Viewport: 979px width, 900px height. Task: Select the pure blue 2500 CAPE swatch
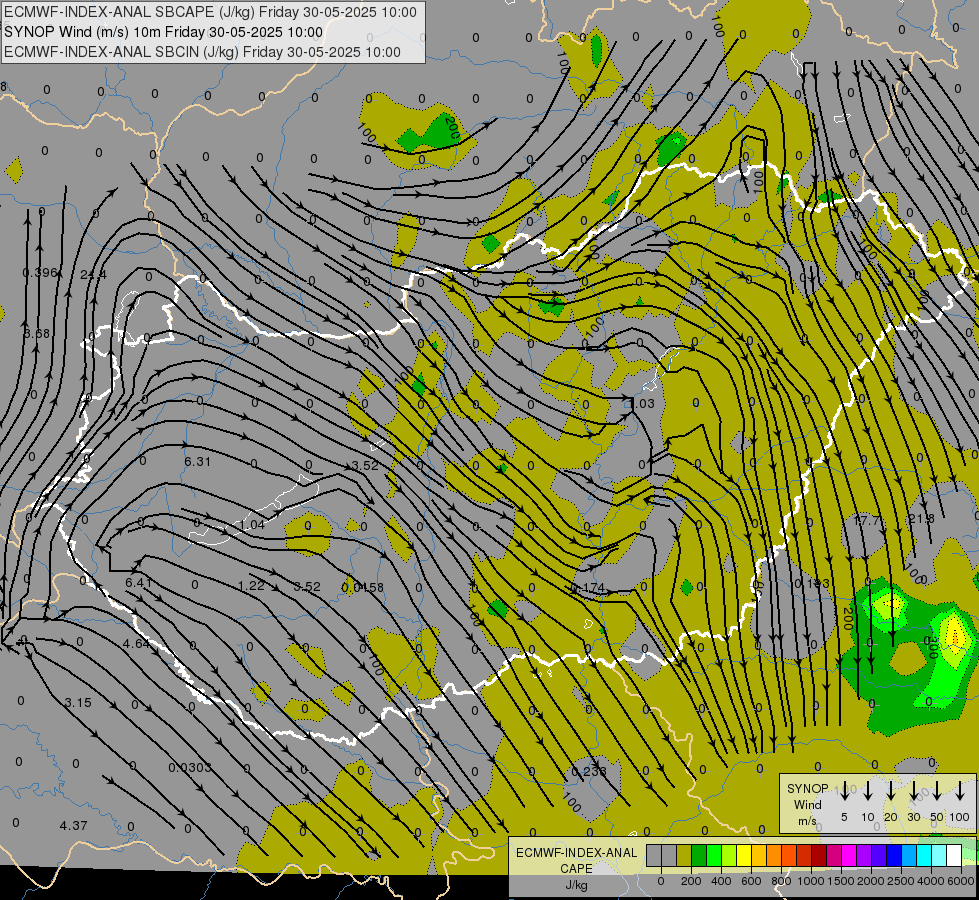click(x=893, y=856)
